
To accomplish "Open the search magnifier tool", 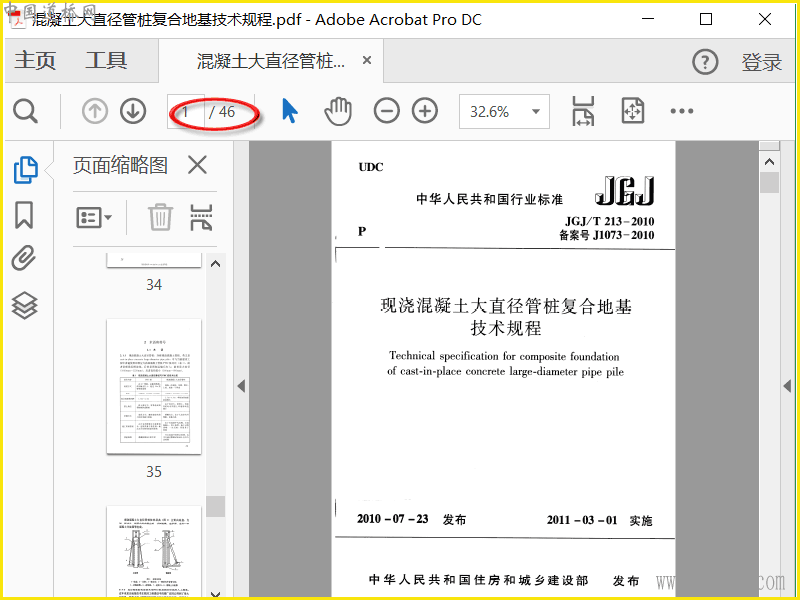I will click(x=26, y=111).
